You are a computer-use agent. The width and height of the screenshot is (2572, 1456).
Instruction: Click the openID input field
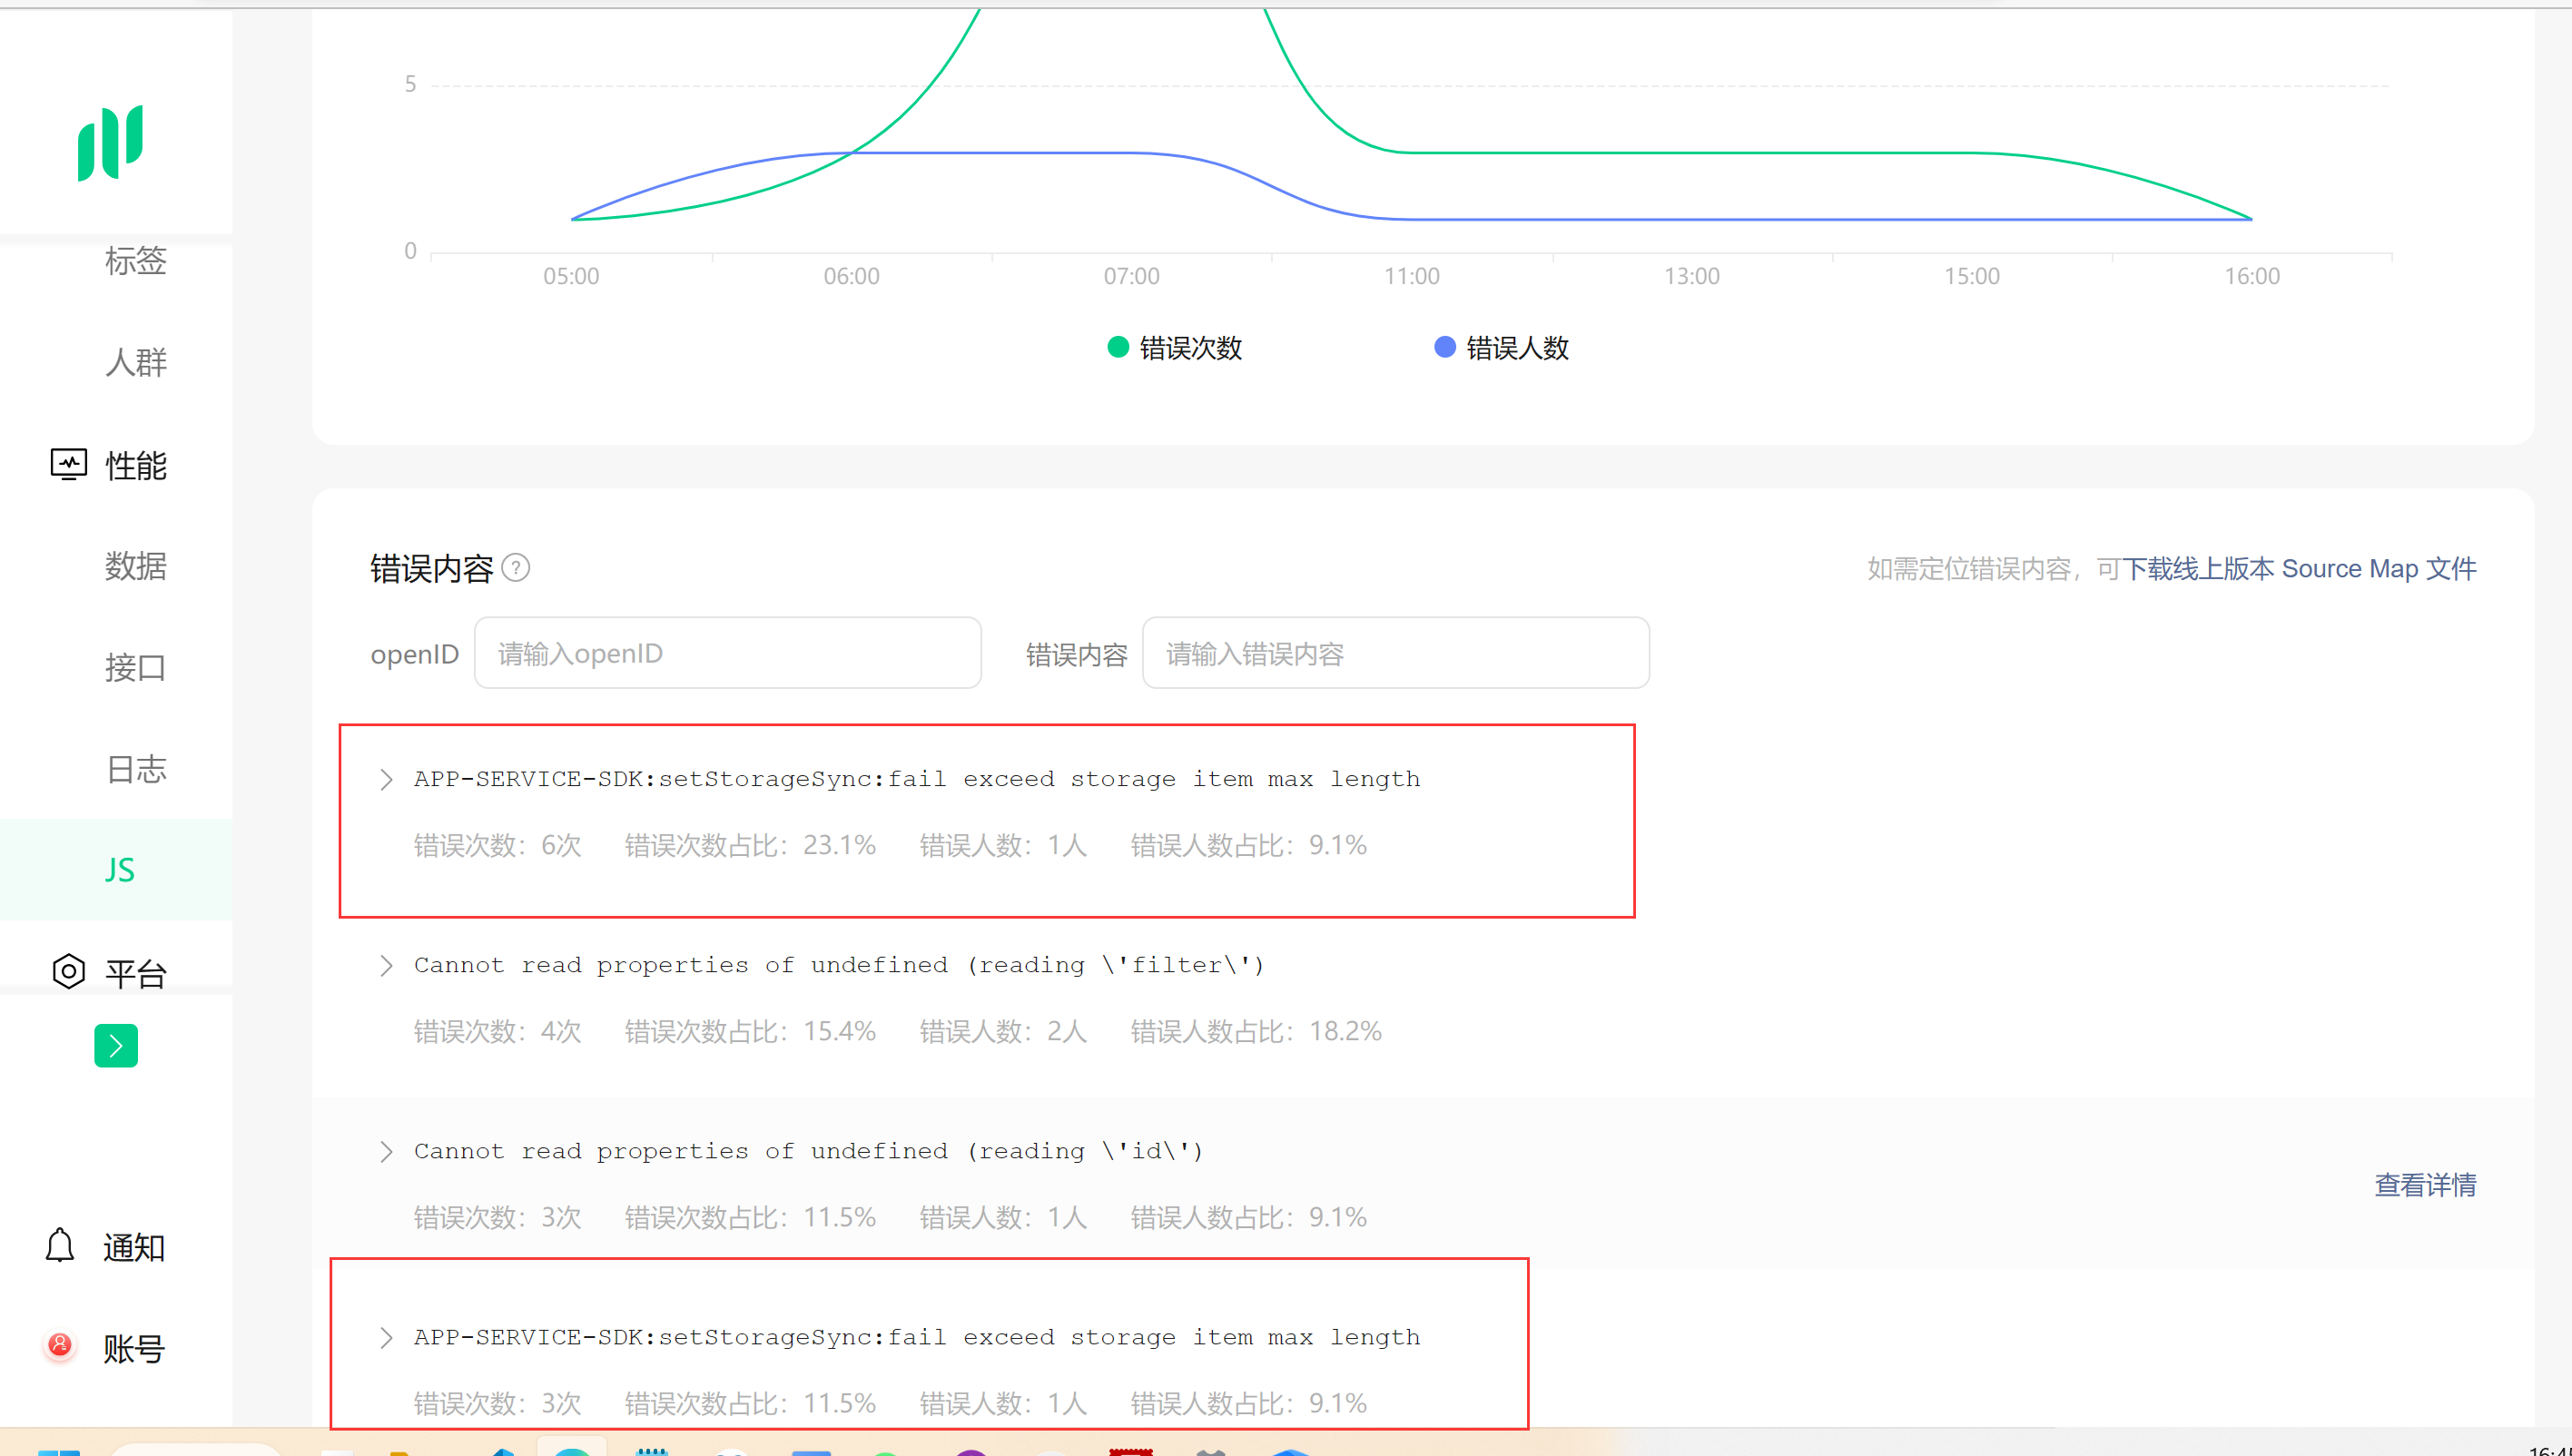click(727, 653)
